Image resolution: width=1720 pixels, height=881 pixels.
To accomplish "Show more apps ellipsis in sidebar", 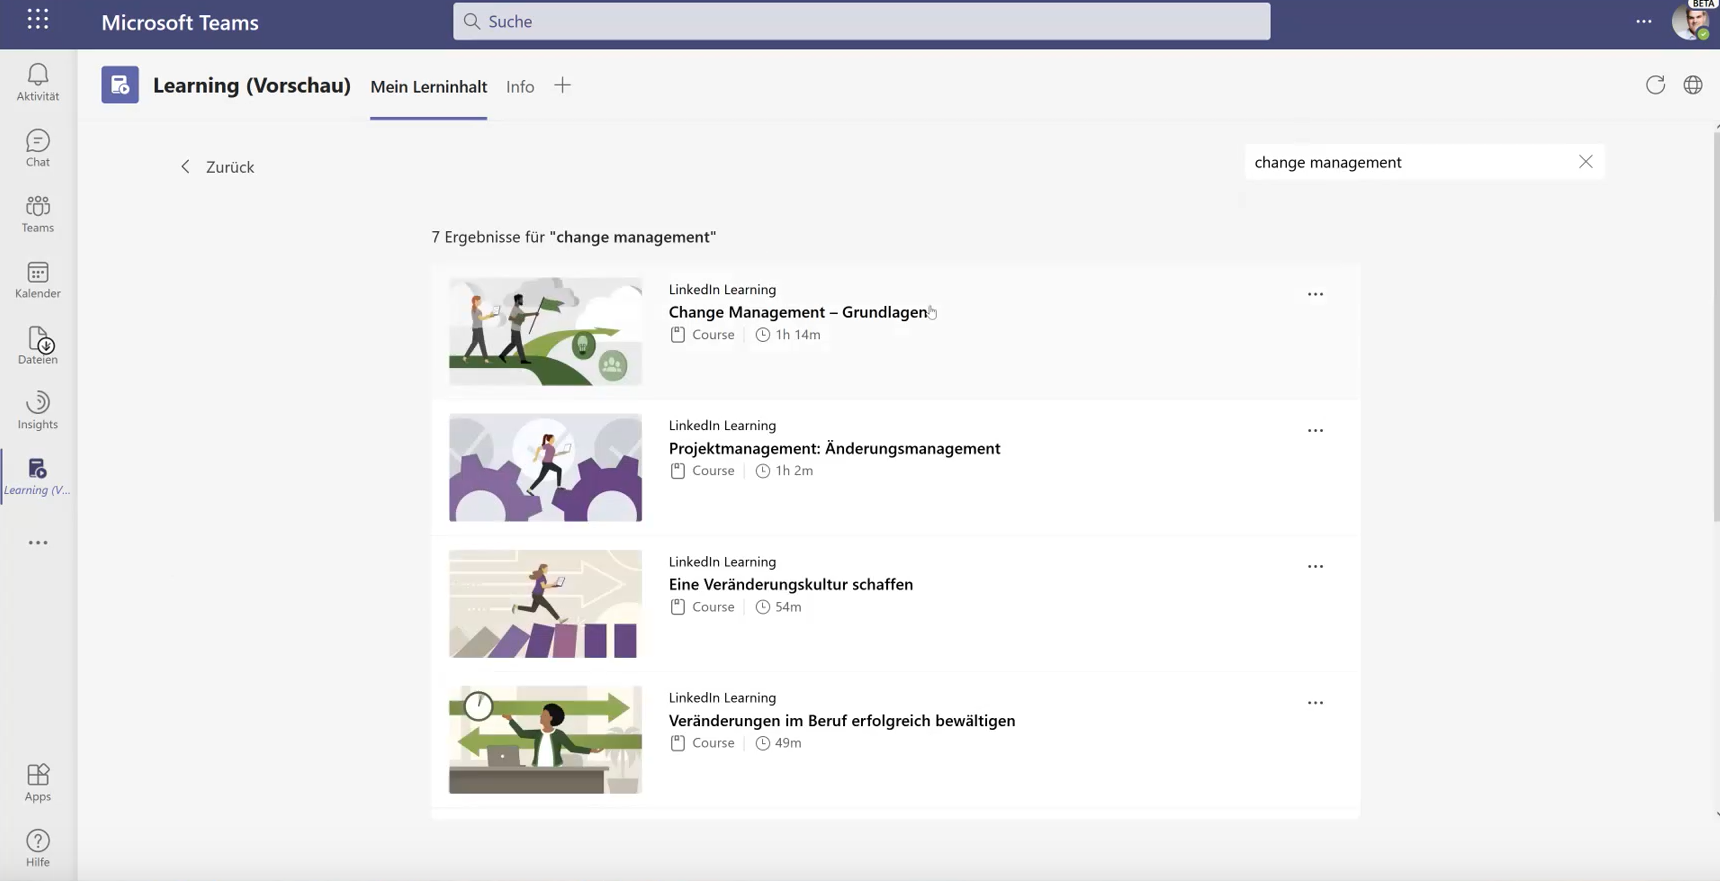I will click(x=38, y=543).
